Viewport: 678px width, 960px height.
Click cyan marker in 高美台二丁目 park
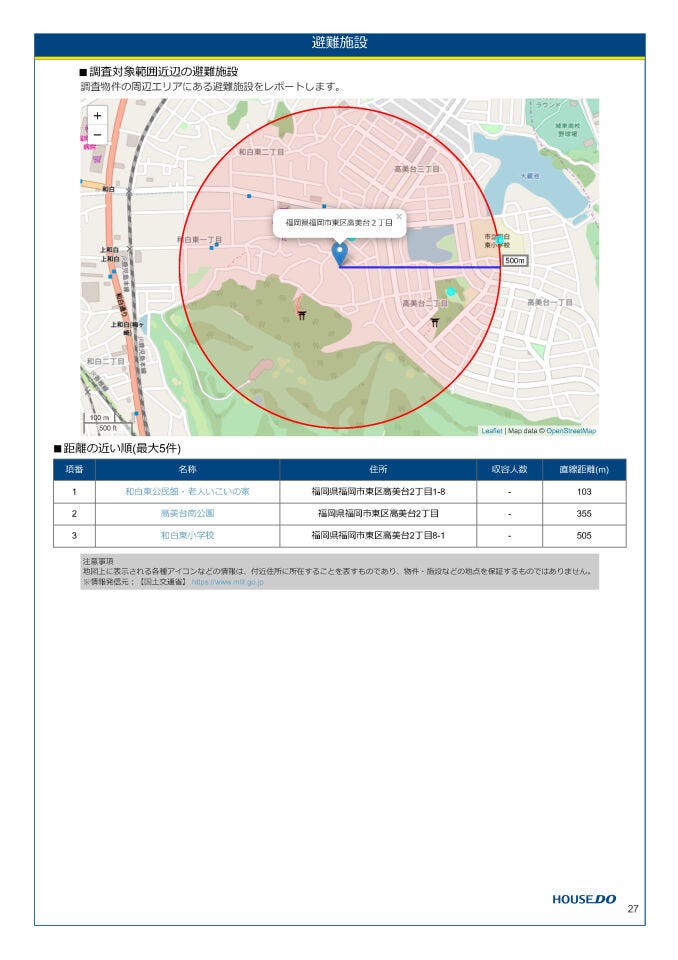[x=450, y=291]
